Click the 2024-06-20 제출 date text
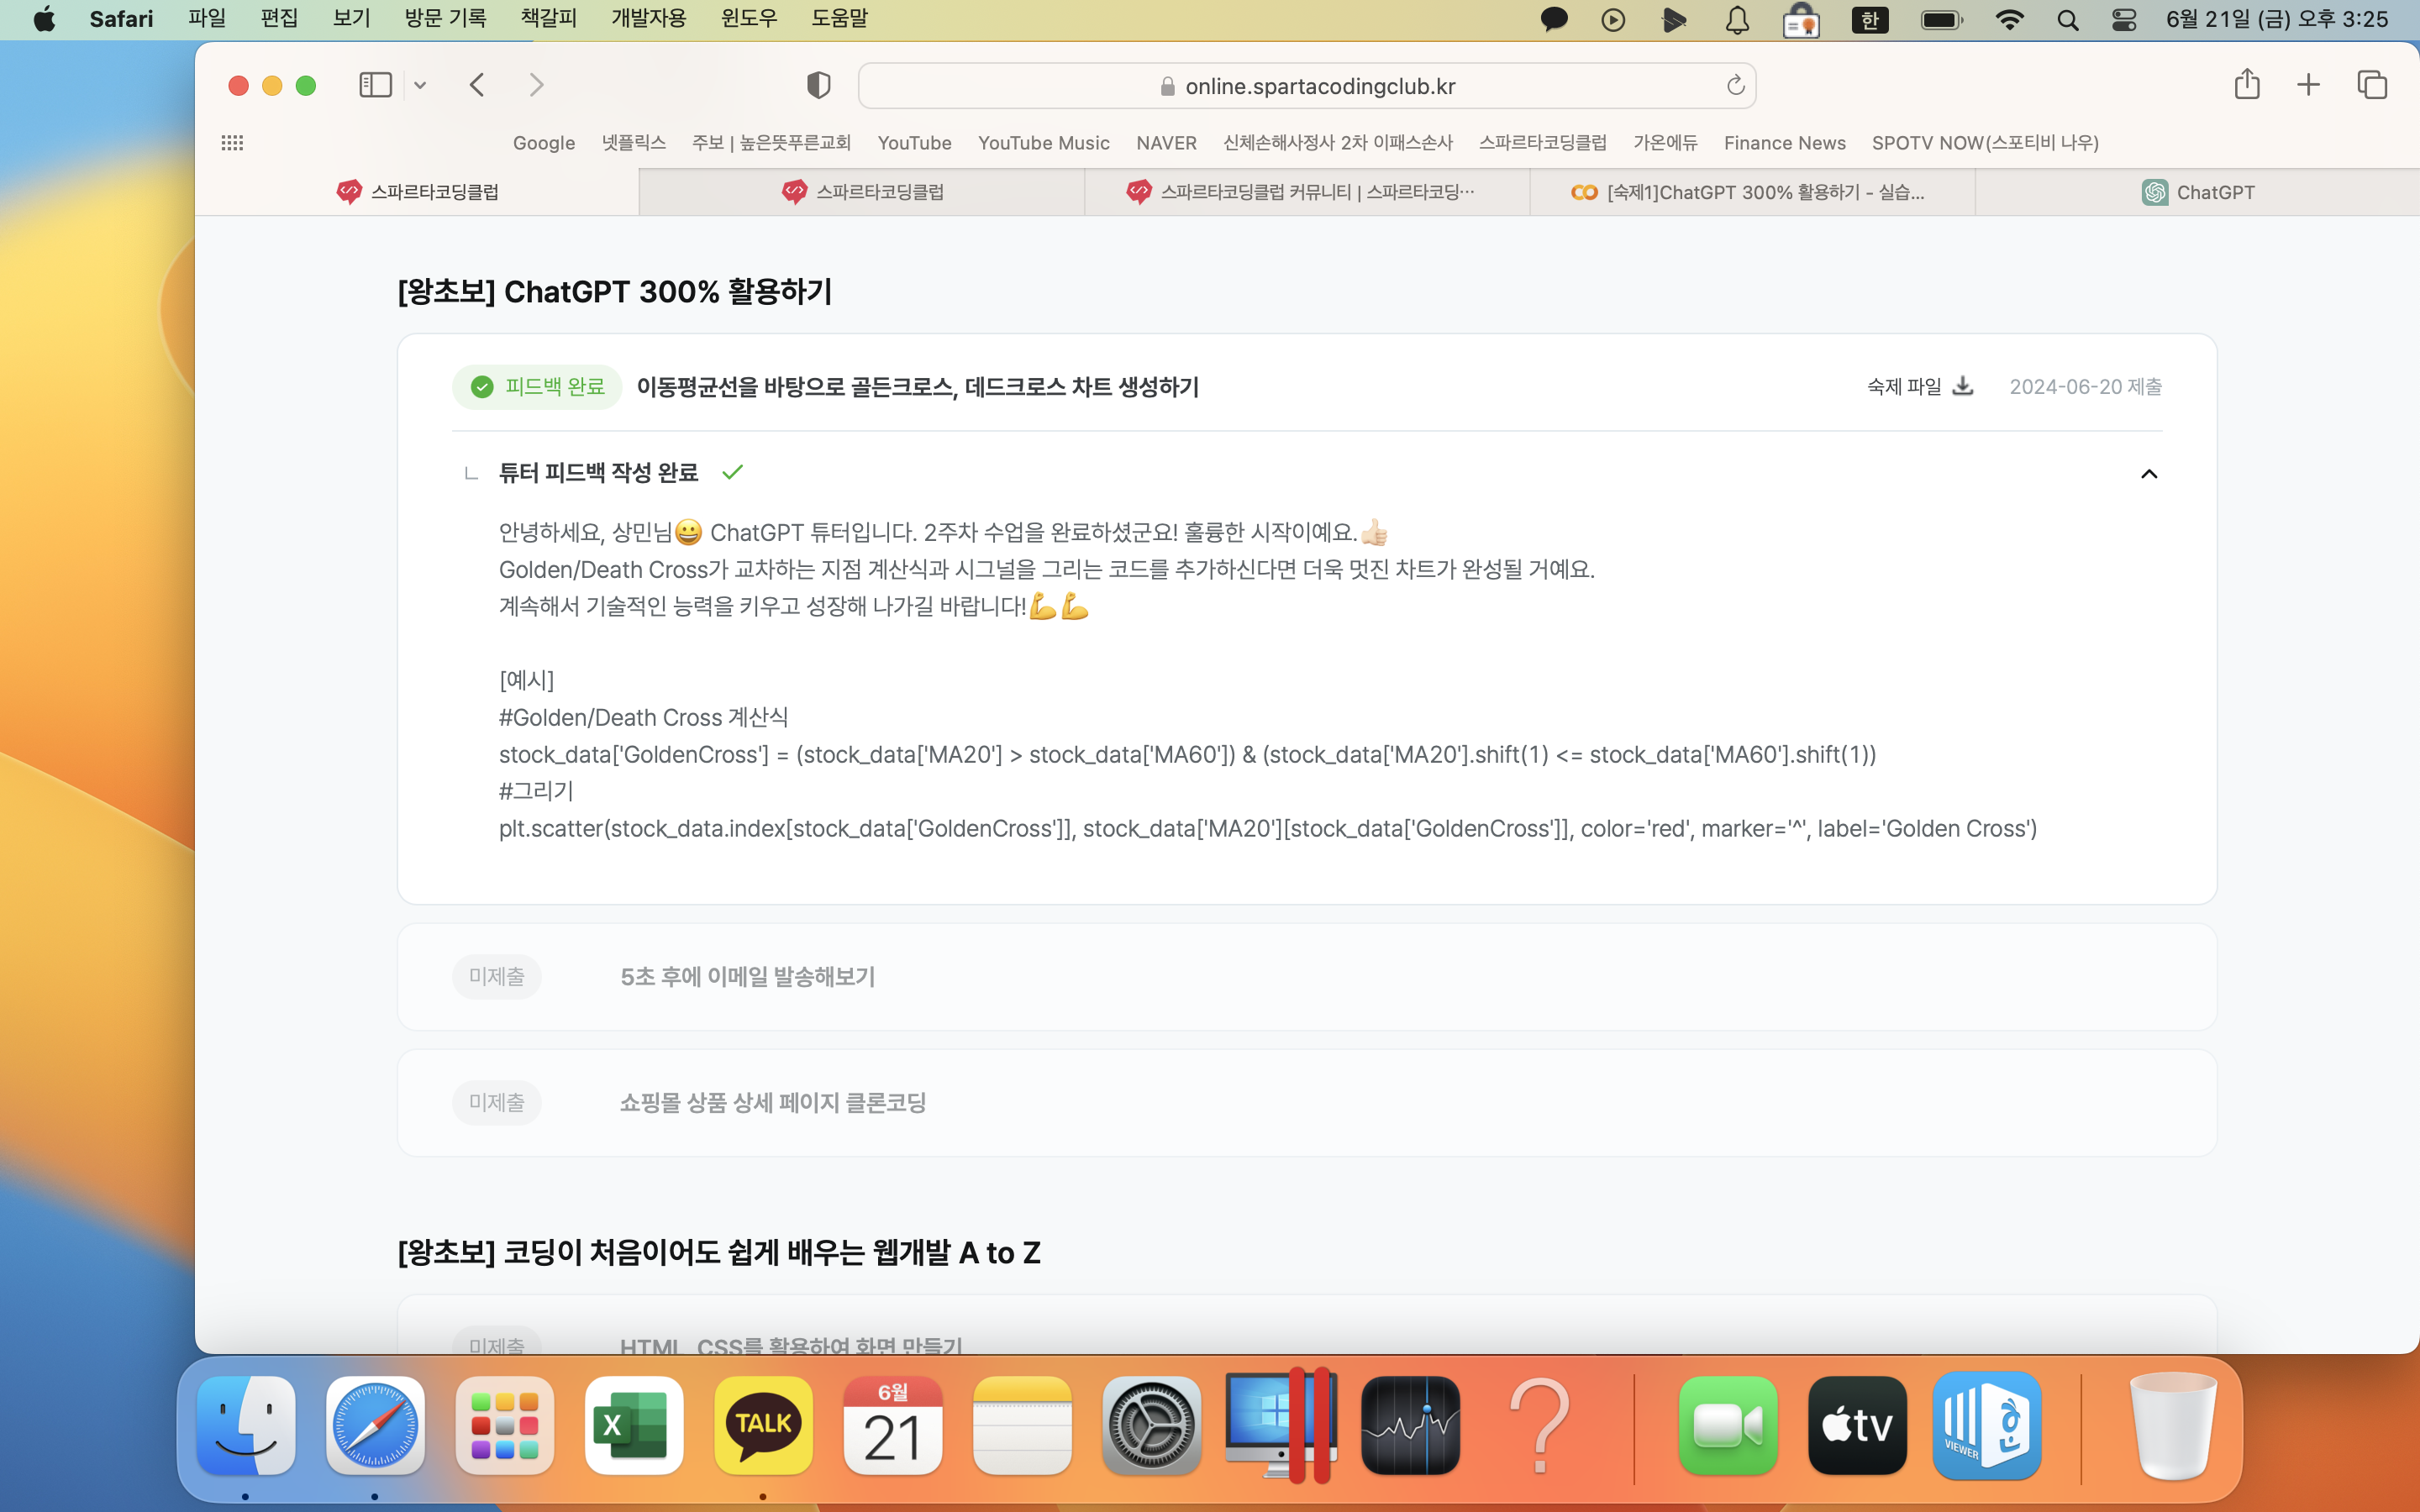Viewport: 2420px width, 1512px height. tap(2086, 387)
